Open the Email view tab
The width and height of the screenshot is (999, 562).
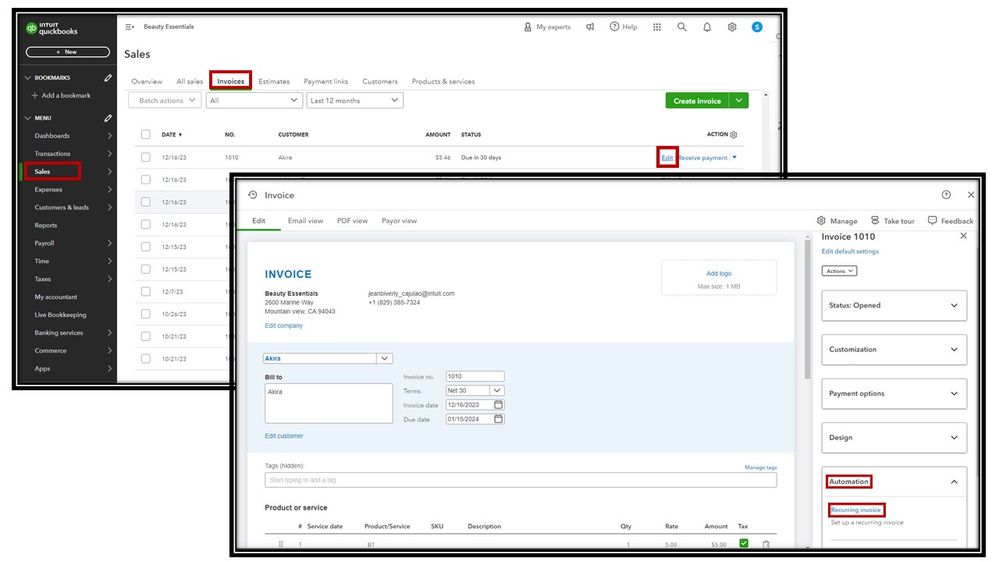tap(305, 220)
